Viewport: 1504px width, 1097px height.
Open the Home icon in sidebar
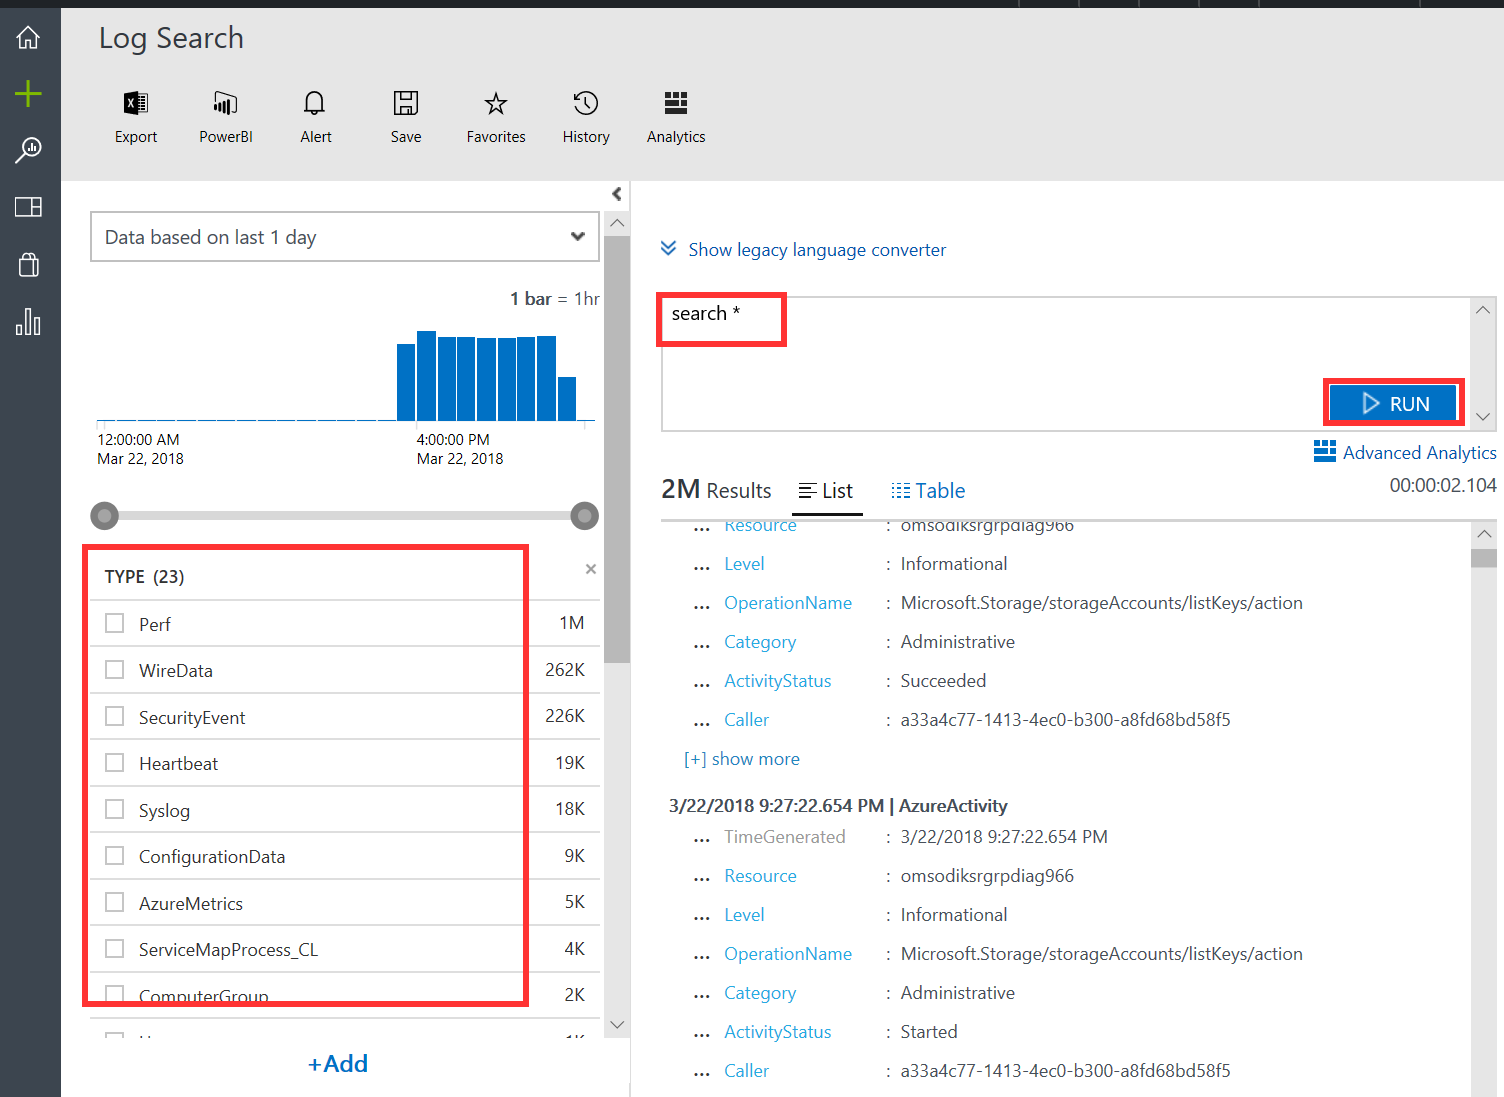point(28,38)
